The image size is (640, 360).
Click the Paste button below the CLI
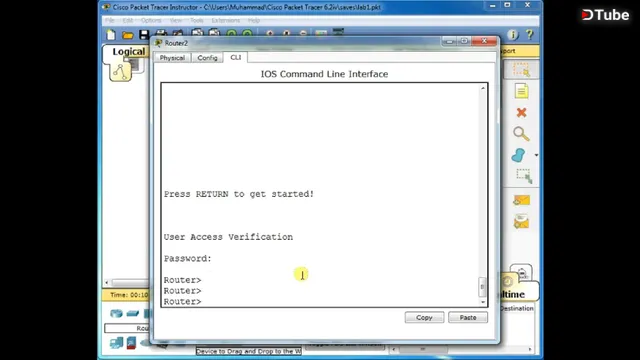(468, 317)
